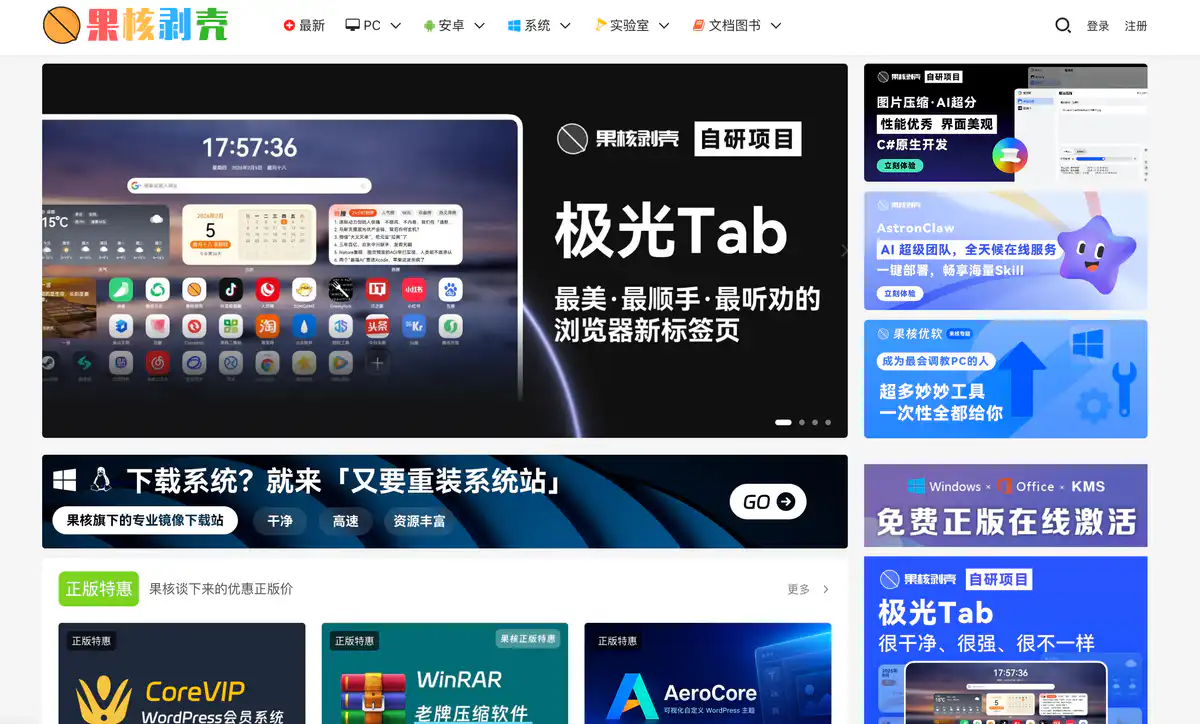Click 立刻体验 on the AstronClaw banner
Image resolution: width=1200 pixels, height=724 pixels.
click(x=900, y=293)
